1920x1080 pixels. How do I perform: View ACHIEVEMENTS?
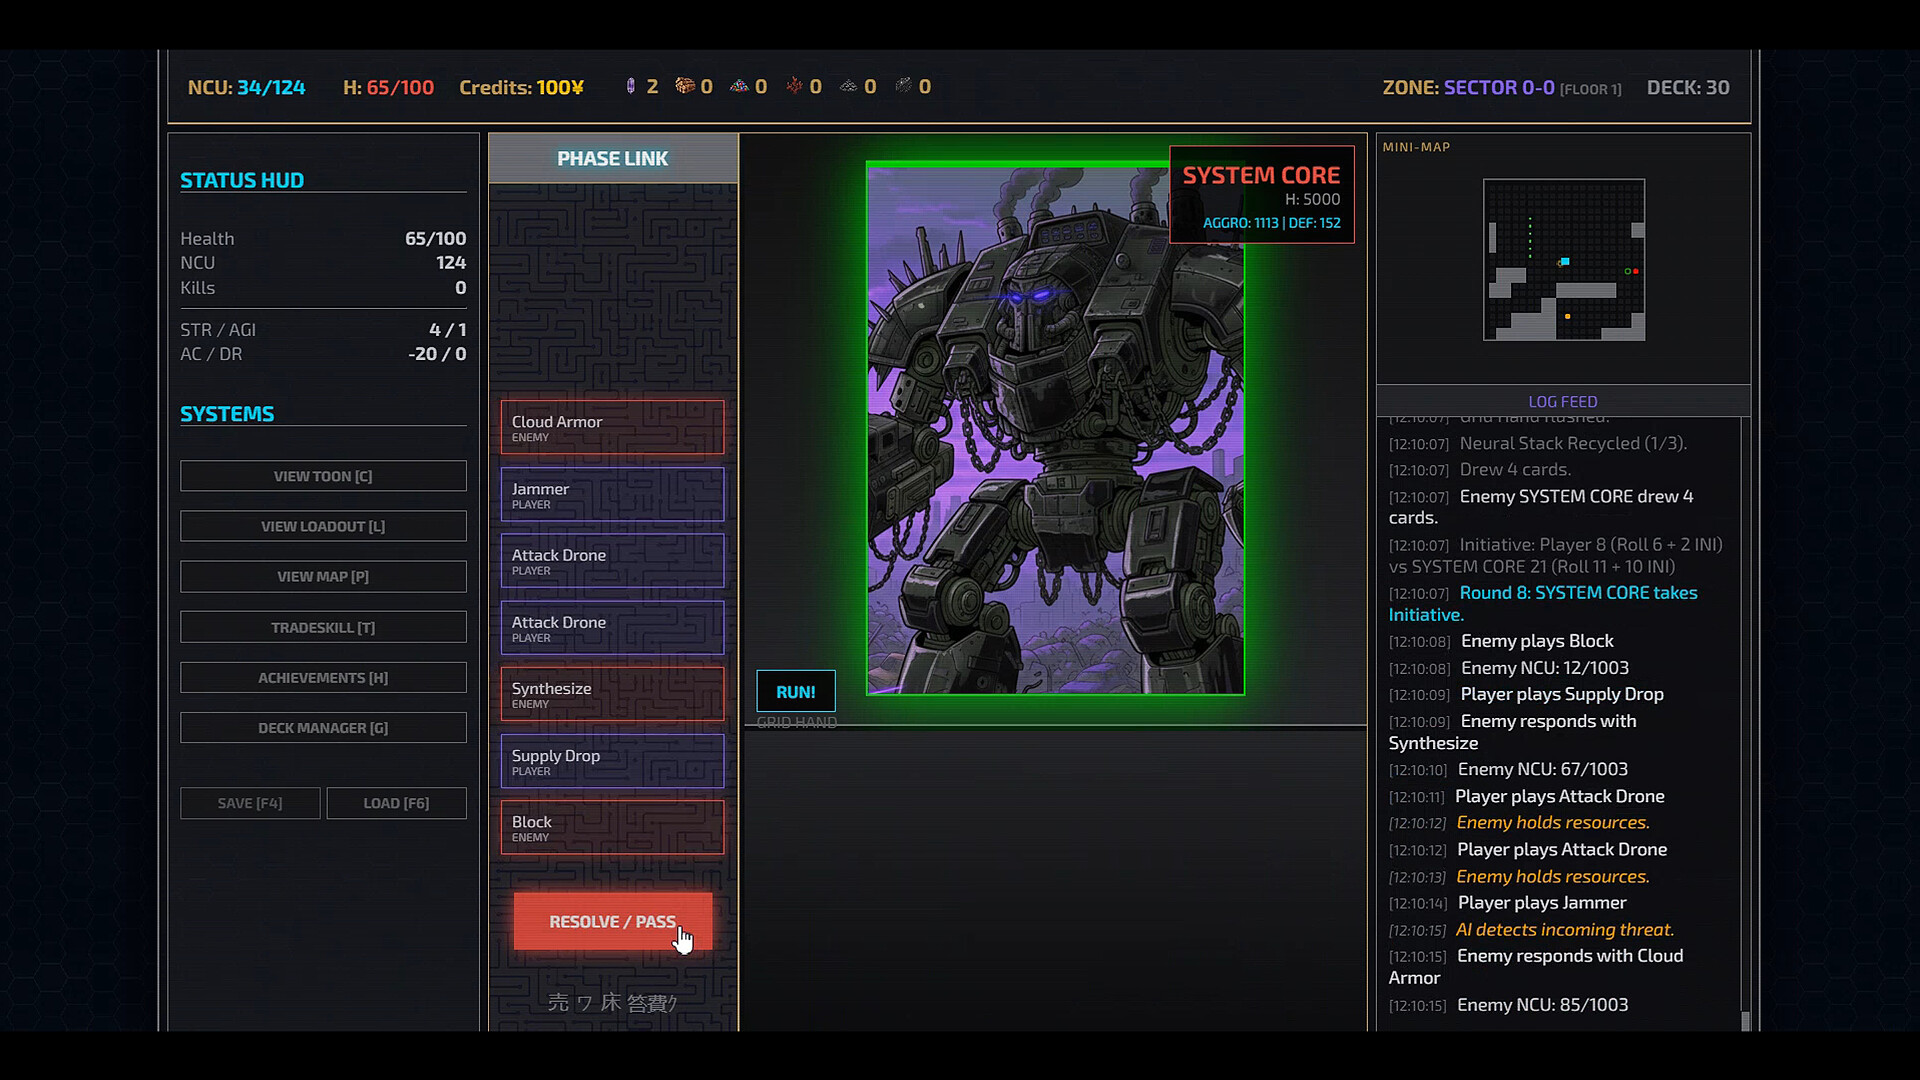tap(323, 677)
